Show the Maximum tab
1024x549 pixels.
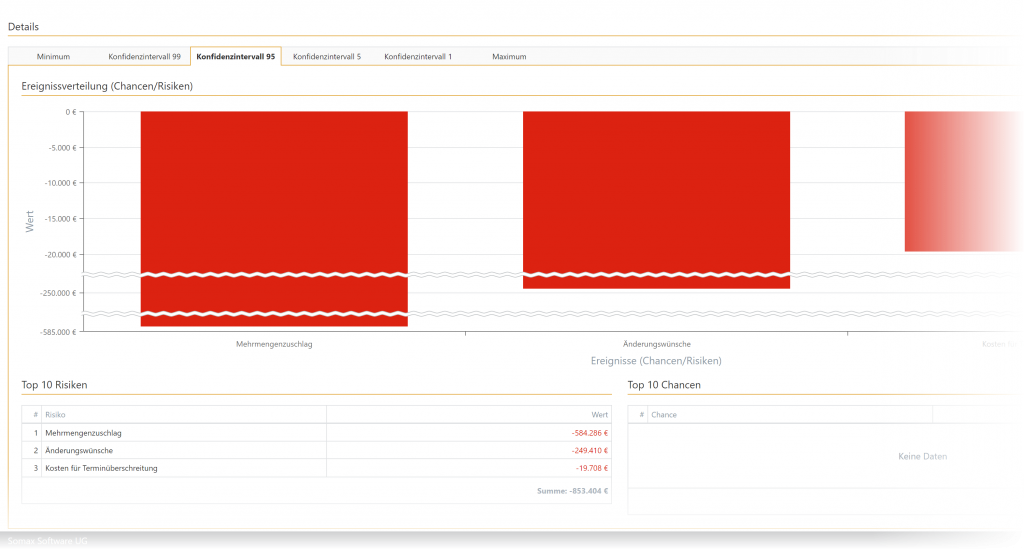[509, 57]
